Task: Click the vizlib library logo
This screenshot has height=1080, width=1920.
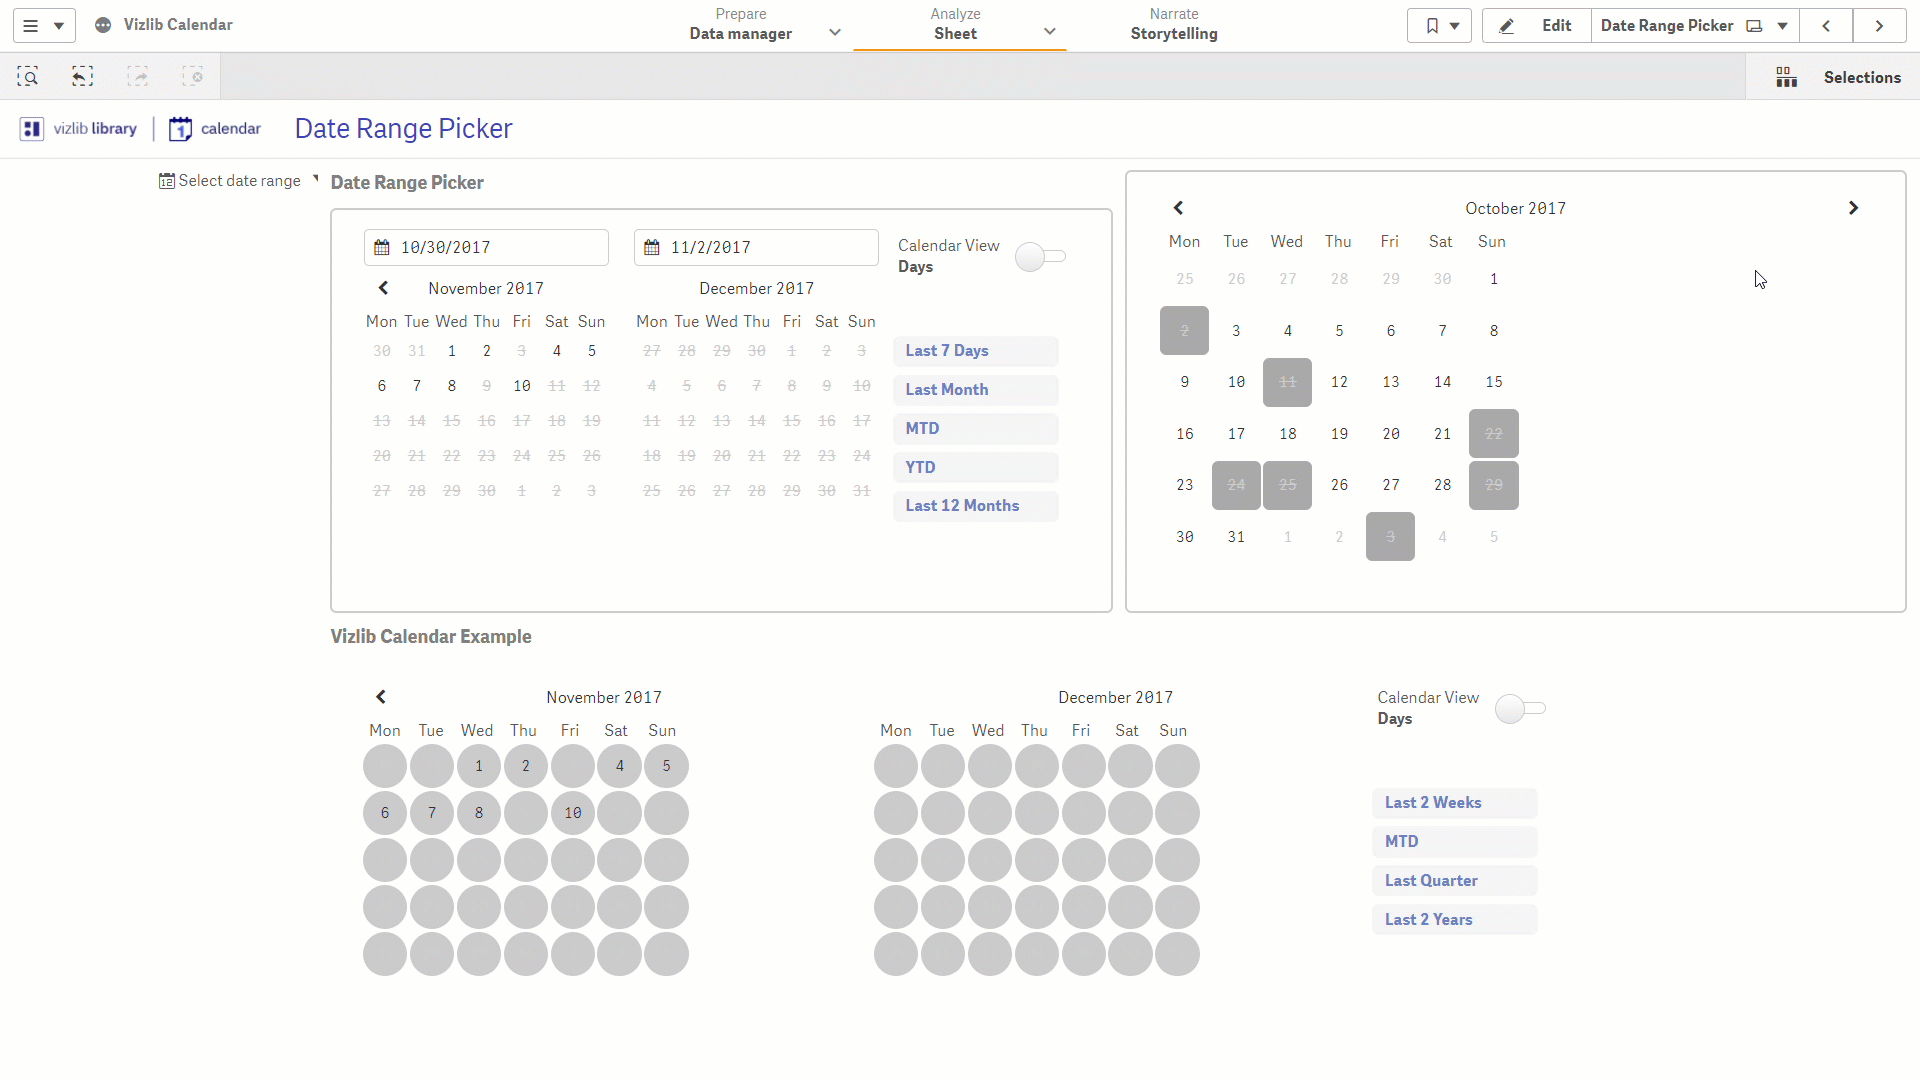Action: tap(79, 129)
